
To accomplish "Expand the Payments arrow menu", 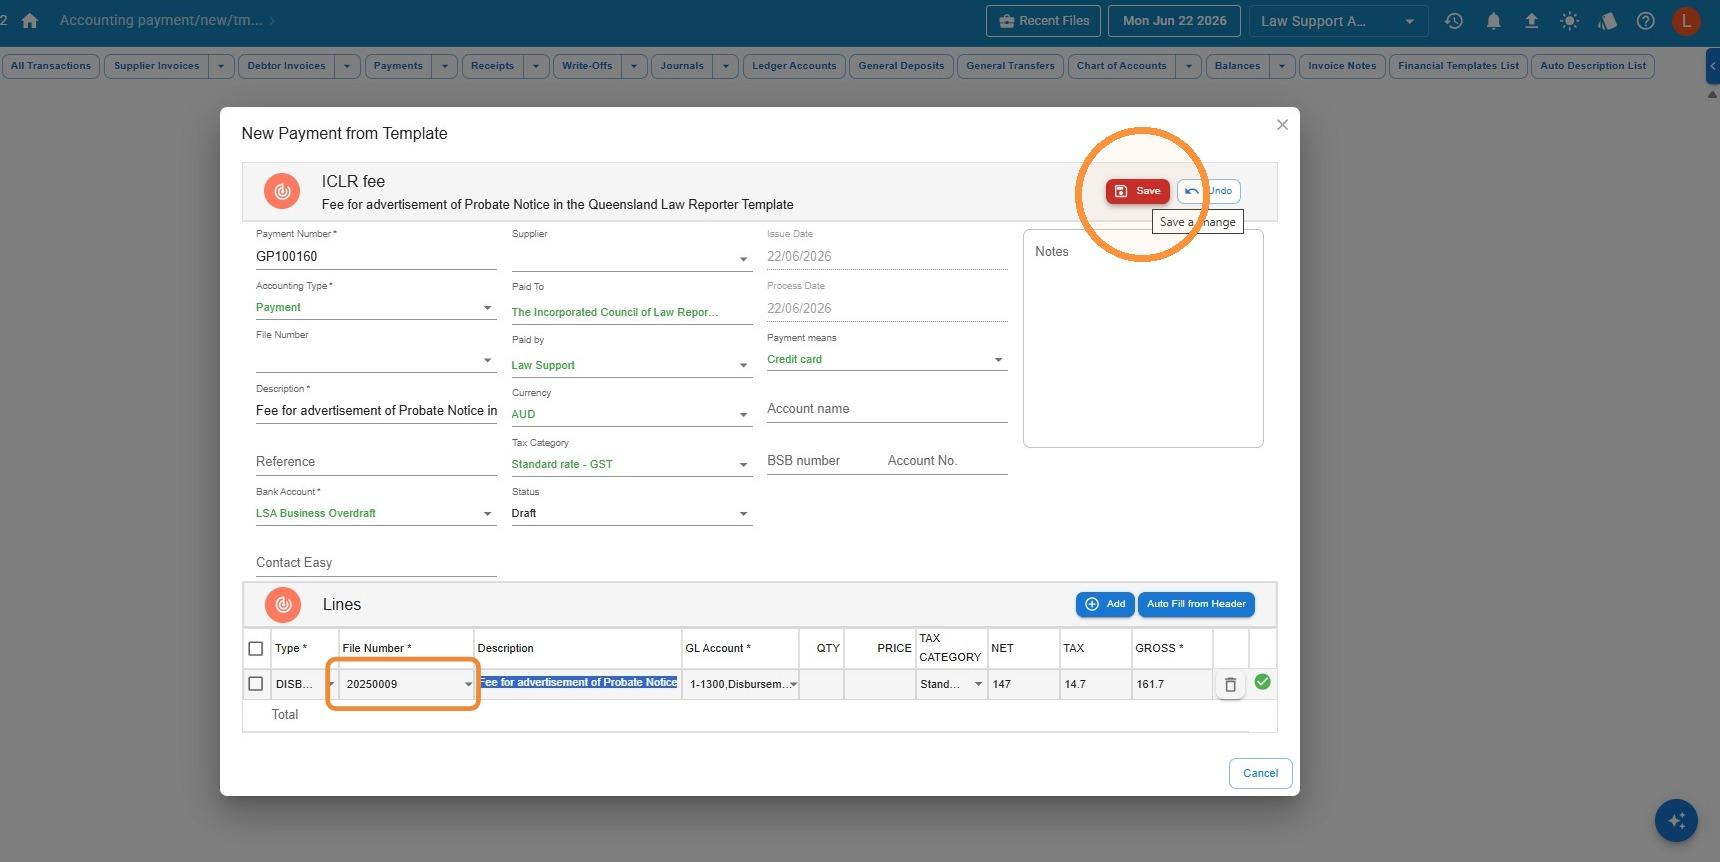I will coord(445,66).
